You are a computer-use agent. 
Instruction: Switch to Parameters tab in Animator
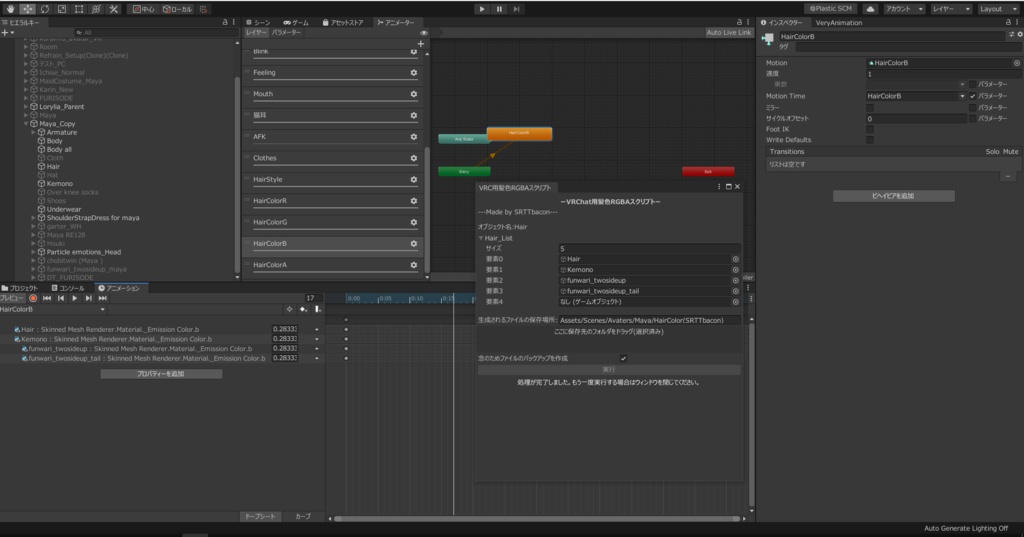pos(286,33)
